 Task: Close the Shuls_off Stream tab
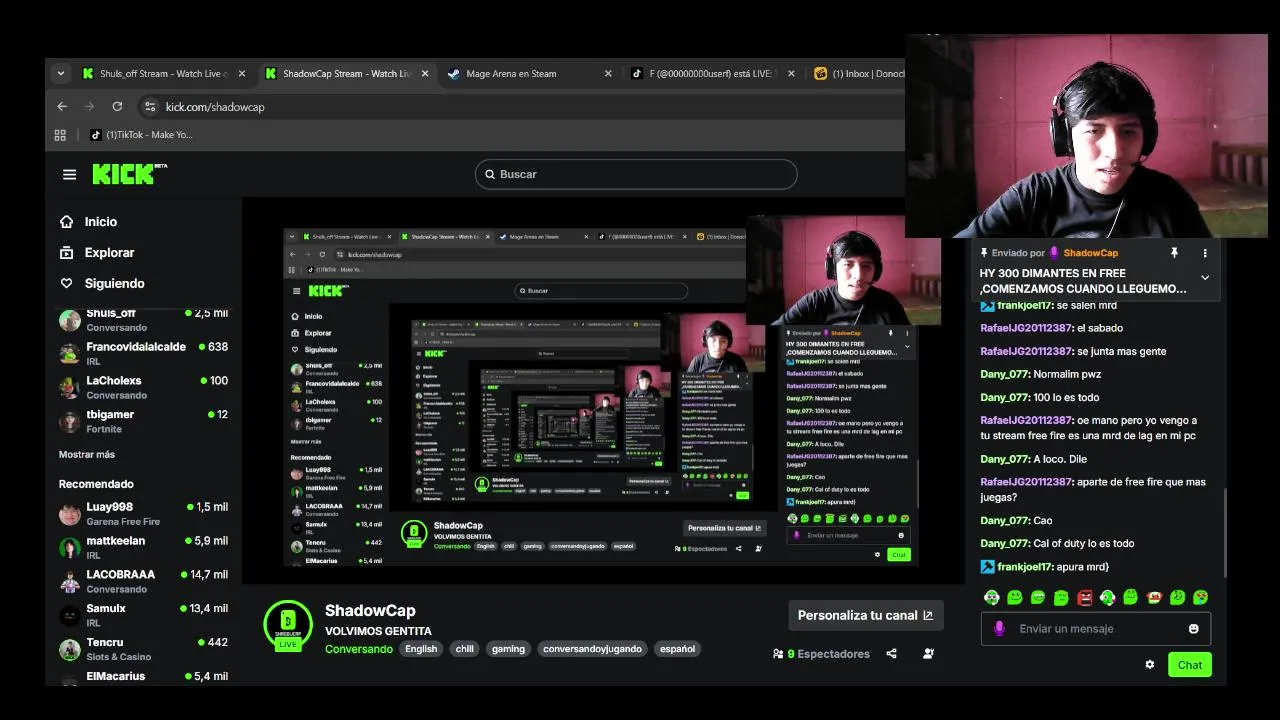coord(242,73)
